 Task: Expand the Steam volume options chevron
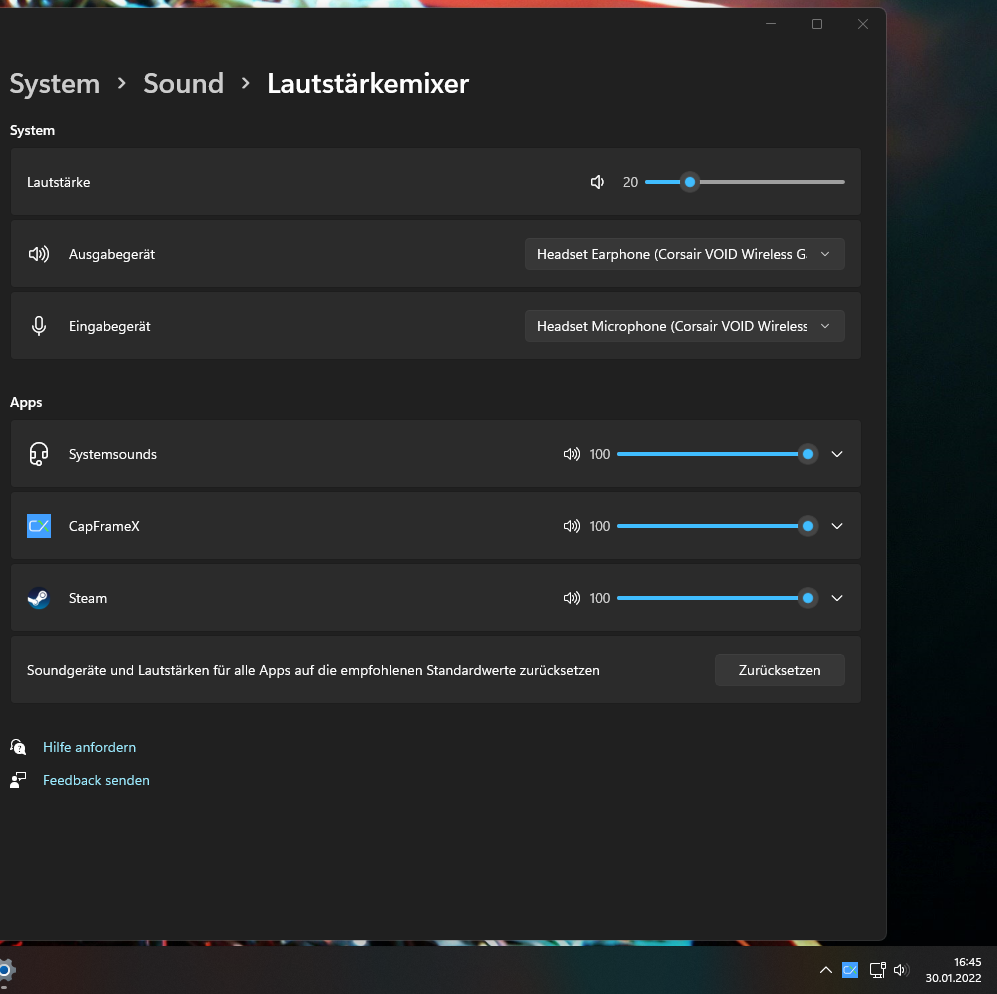click(x=837, y=598)
